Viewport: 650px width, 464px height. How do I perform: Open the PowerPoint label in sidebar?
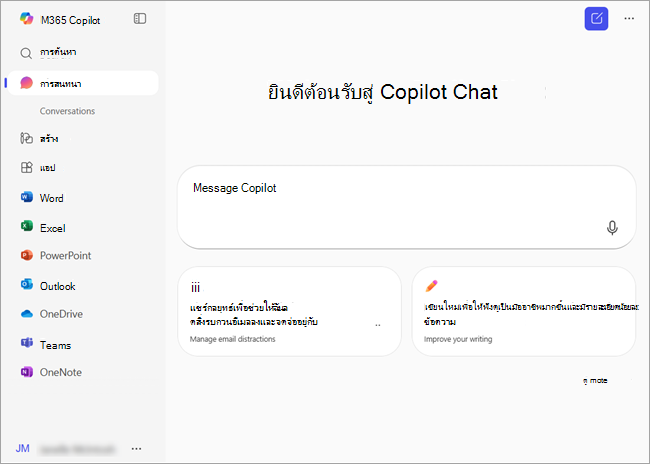pos(65,255)
